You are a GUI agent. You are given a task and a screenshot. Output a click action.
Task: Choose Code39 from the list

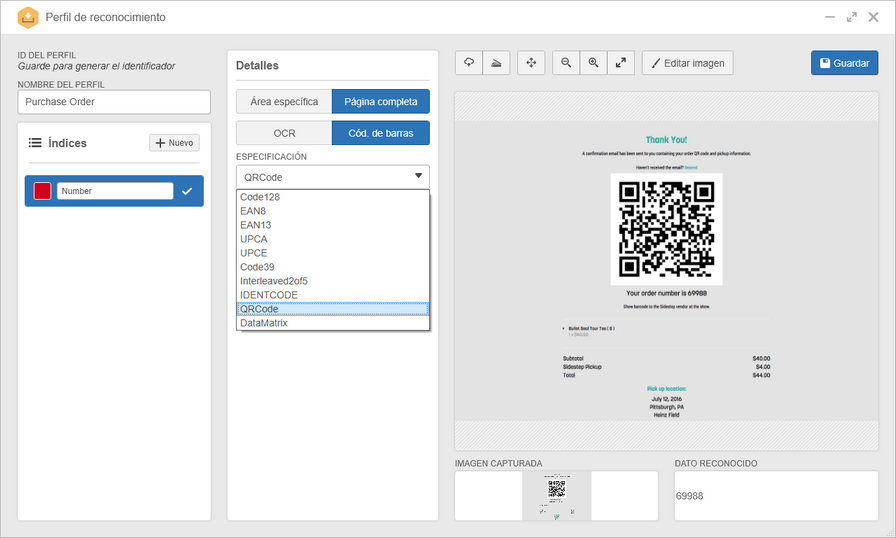pos(333,267)
